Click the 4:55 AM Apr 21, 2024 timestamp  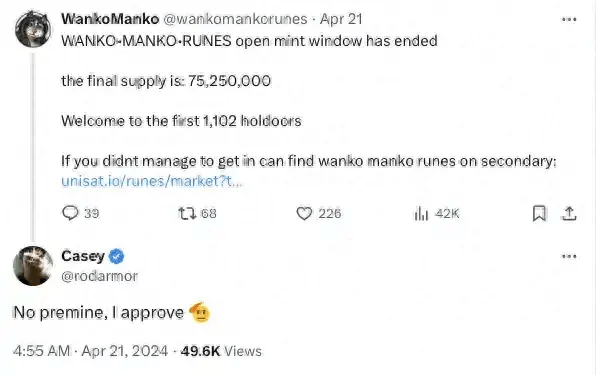90,351
